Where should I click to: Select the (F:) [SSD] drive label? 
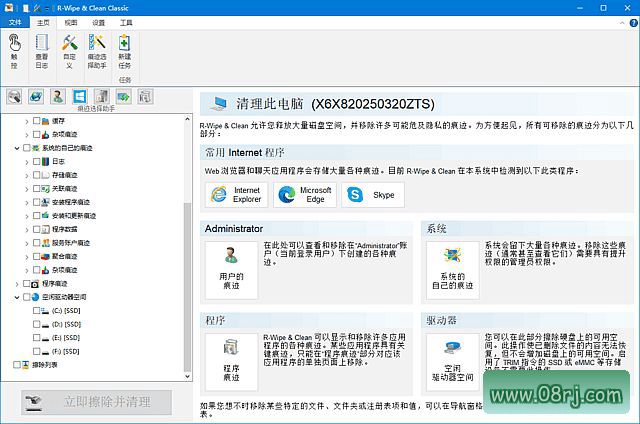point(66,351)
